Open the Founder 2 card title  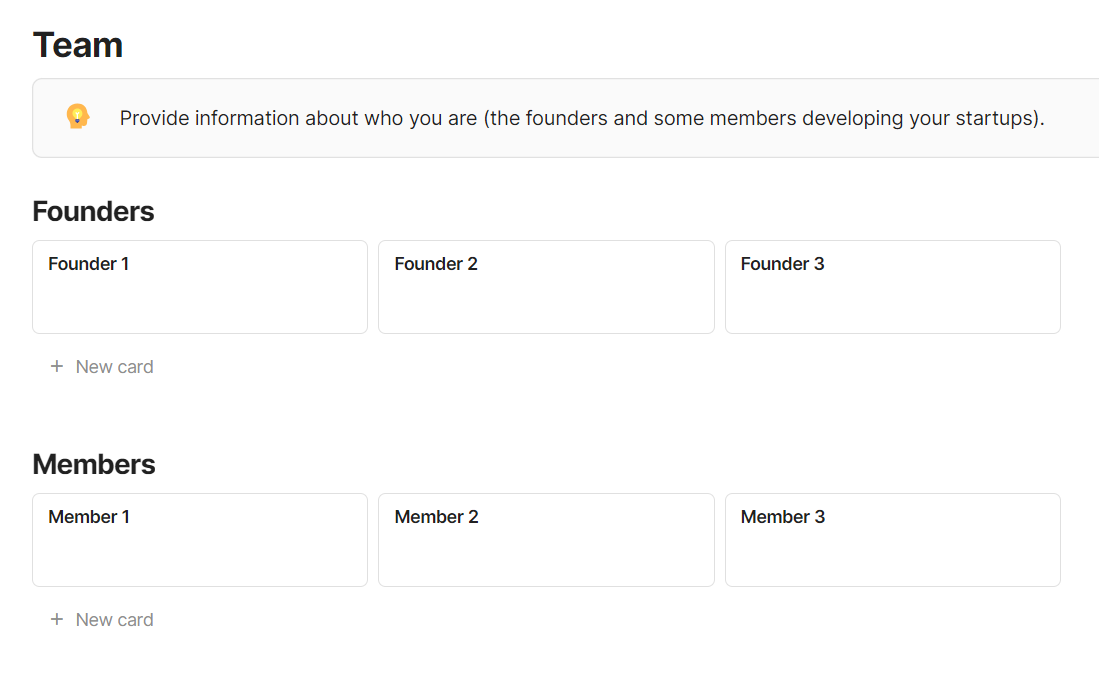436,264
